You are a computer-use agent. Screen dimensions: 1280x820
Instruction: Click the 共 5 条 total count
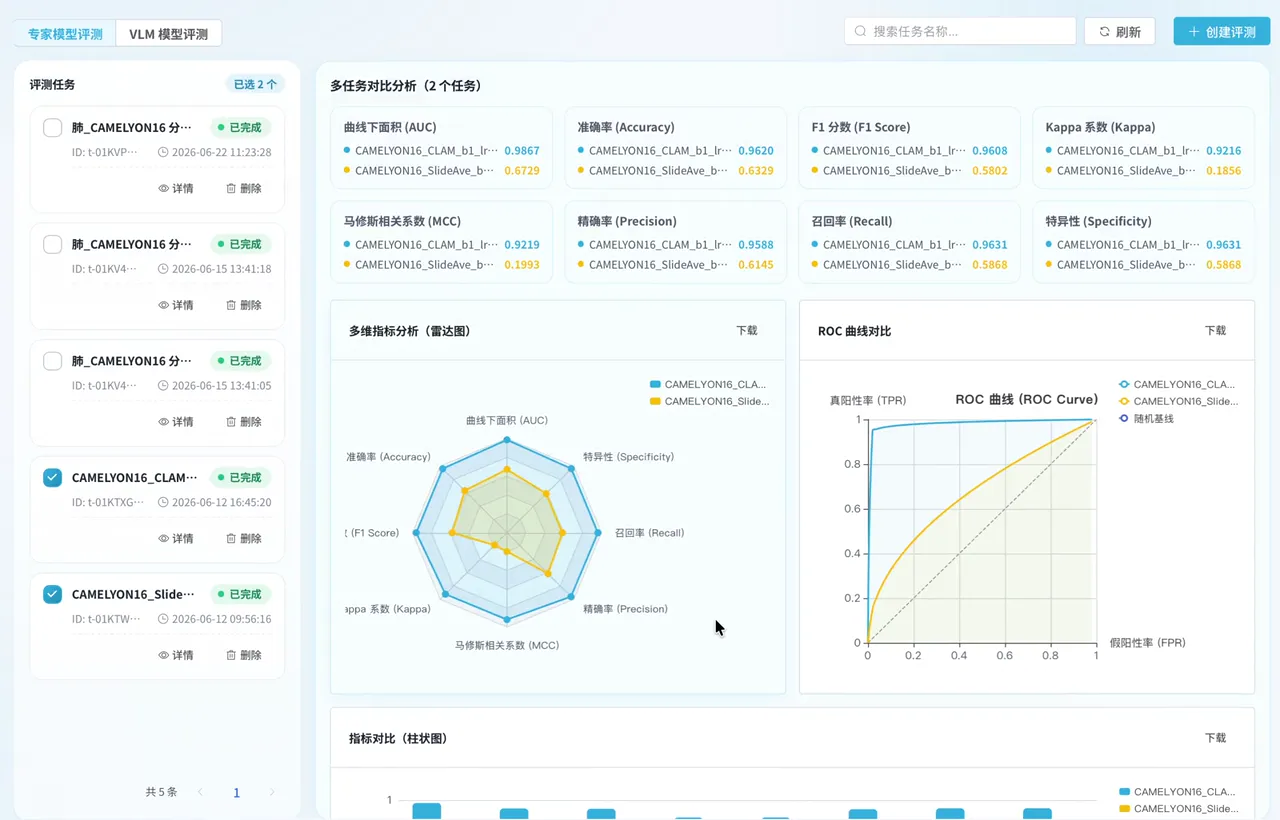pyautogui.click(x=161, y=792)
